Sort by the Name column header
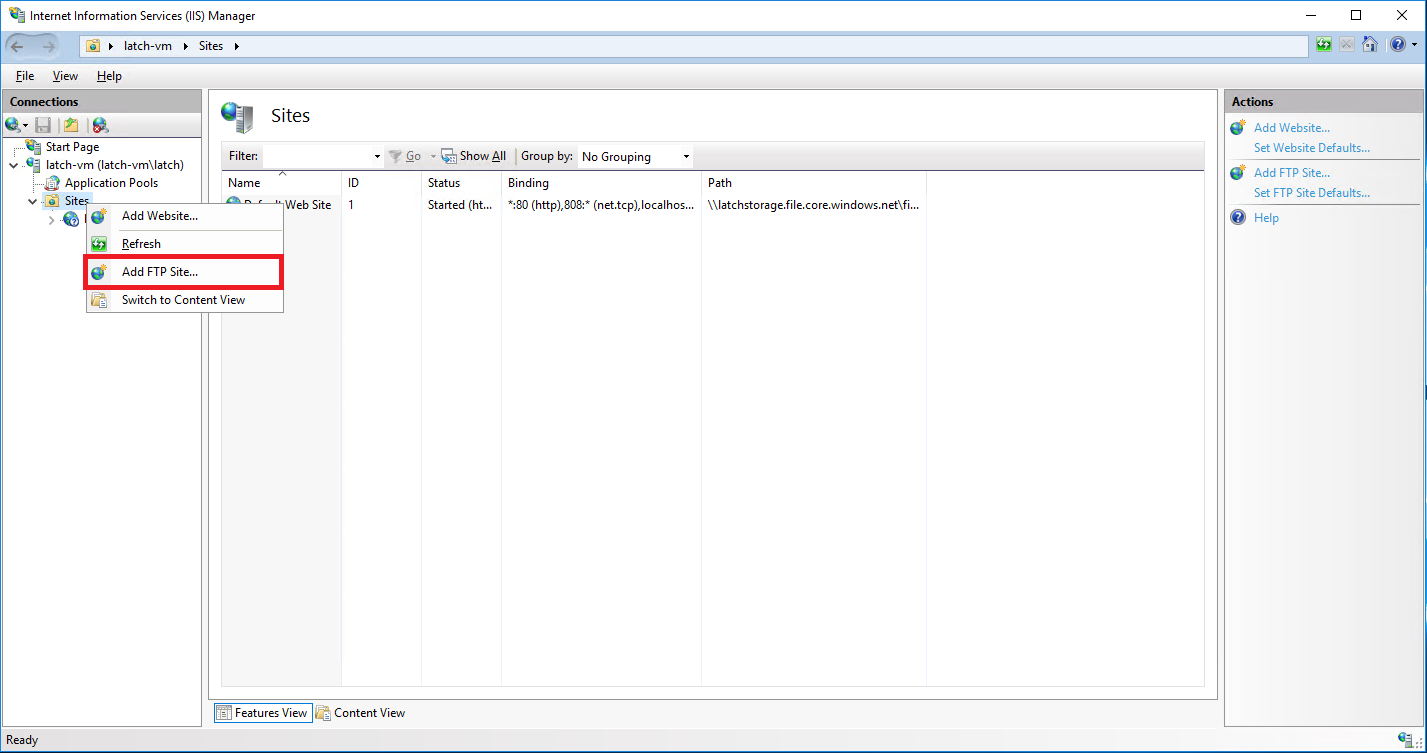 coord(281,183)
